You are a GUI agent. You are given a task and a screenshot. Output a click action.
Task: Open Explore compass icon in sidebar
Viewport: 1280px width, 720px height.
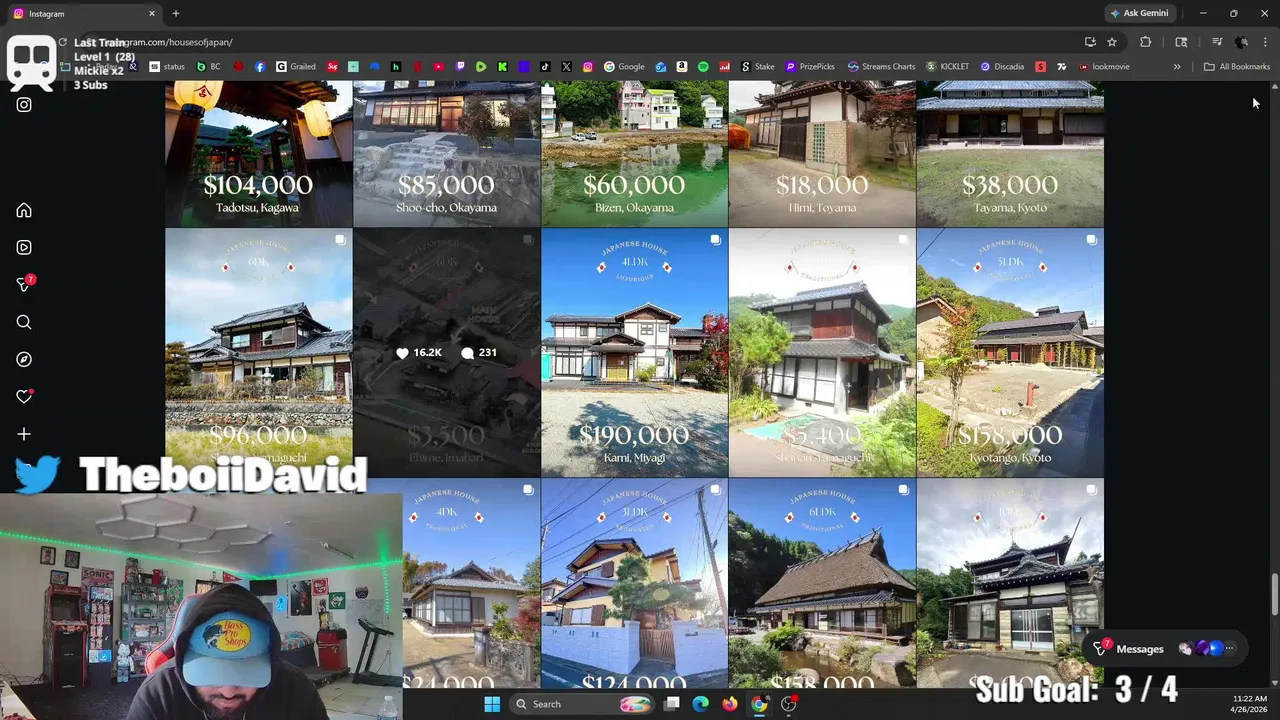(24, 359)
